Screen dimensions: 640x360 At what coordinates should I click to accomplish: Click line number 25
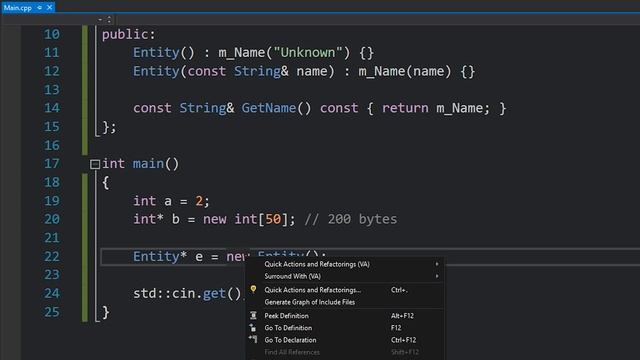click(52, 312)
